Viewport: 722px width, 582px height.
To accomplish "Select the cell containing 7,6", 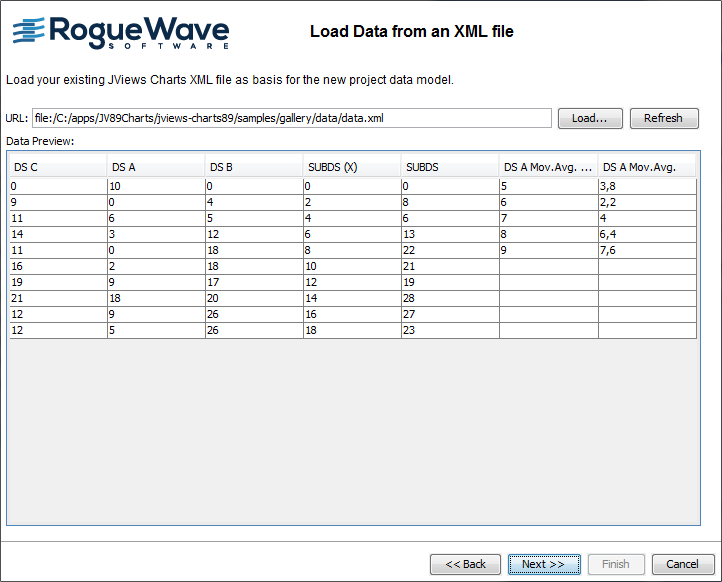I will [x=647, y=250].
